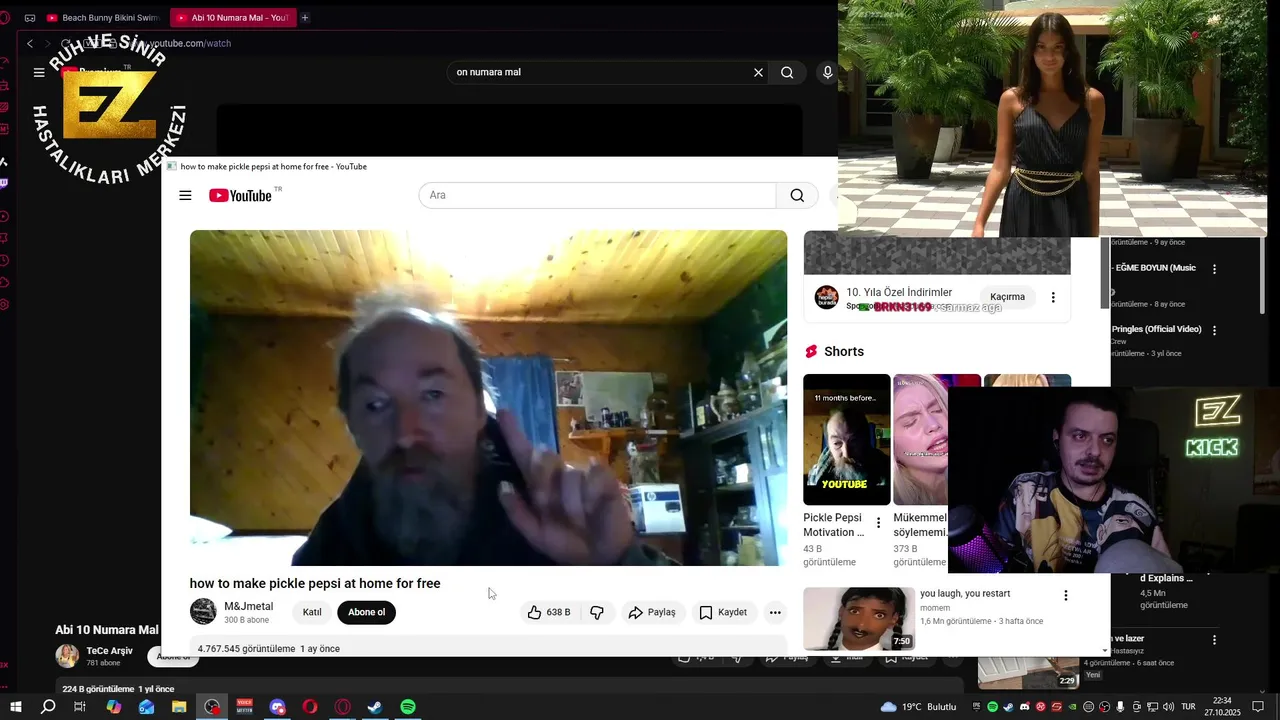
Task: Like the pickle pepsi video (638 B)
Action: click(x=548, y=612)
